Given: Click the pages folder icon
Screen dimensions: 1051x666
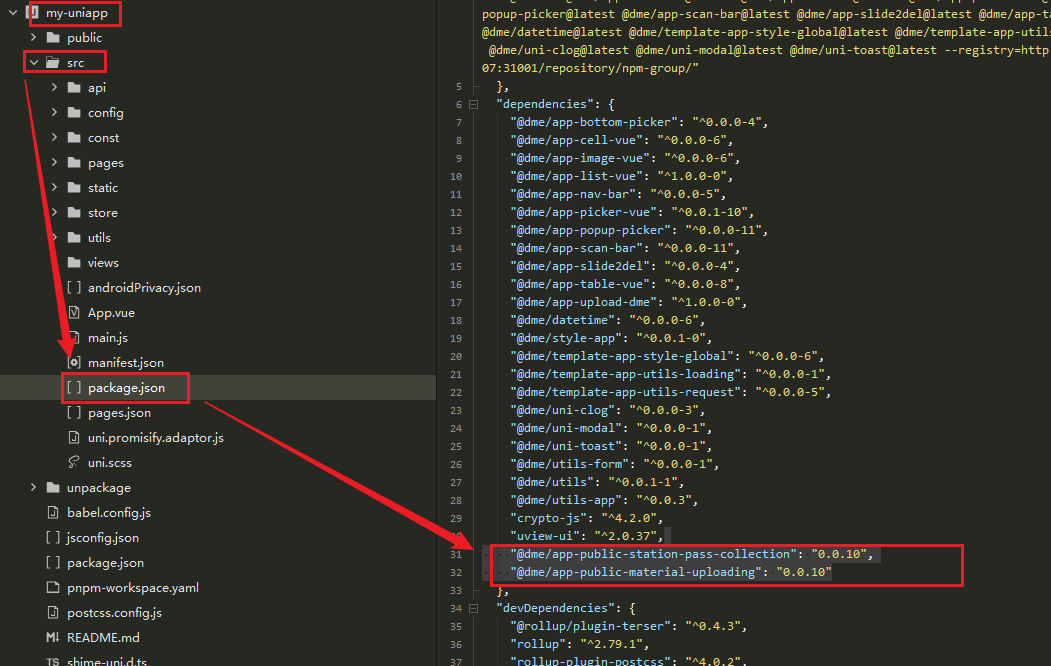Looking at the screenshot, I should pyautogui.click(x=74, y=163).
